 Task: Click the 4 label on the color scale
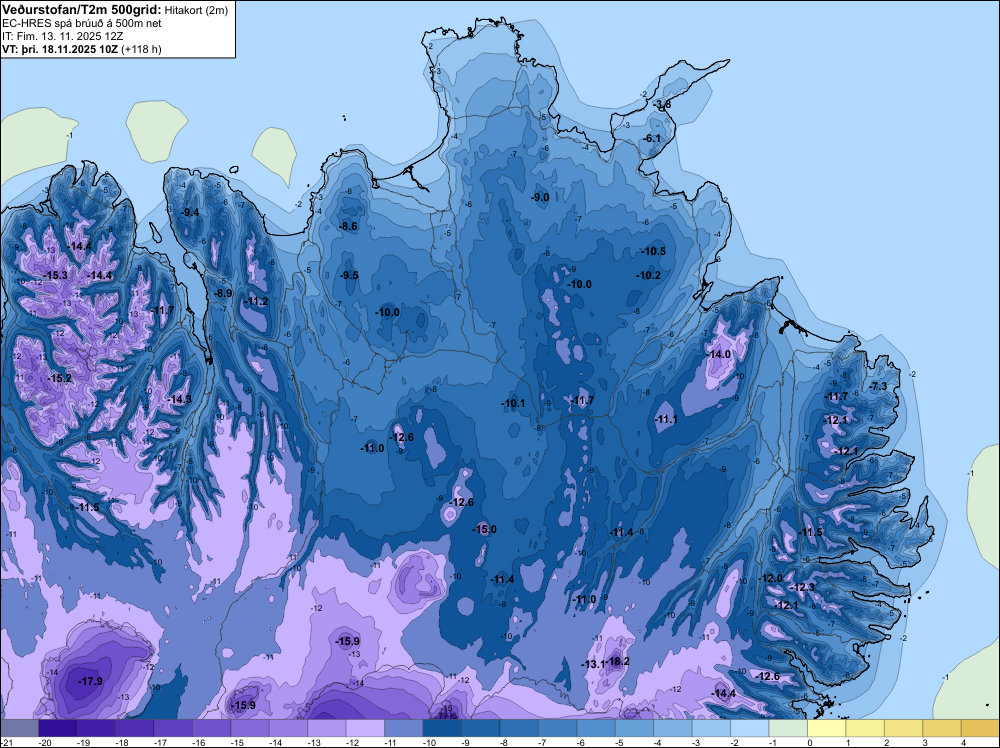click(x=963, y=742)
